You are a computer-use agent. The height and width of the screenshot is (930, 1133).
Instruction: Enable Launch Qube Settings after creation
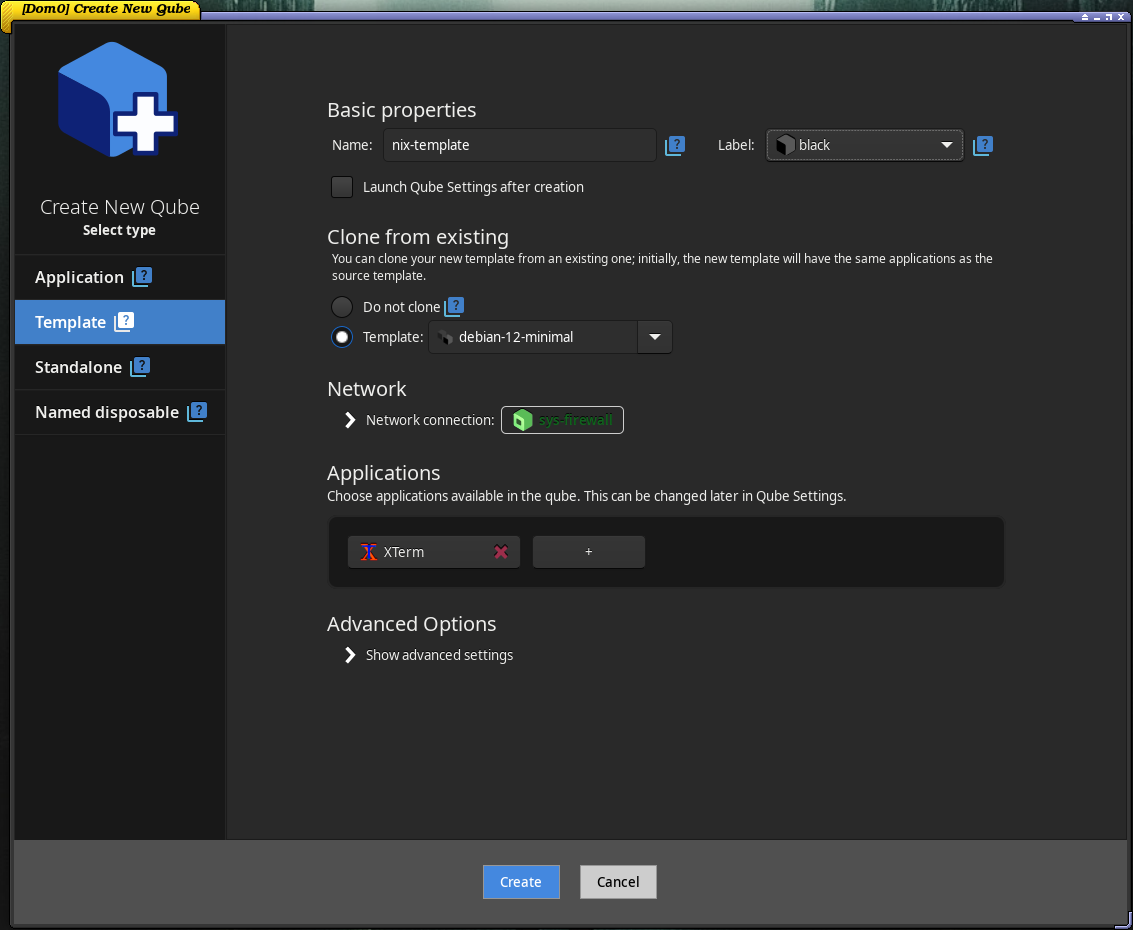[341, 187]
